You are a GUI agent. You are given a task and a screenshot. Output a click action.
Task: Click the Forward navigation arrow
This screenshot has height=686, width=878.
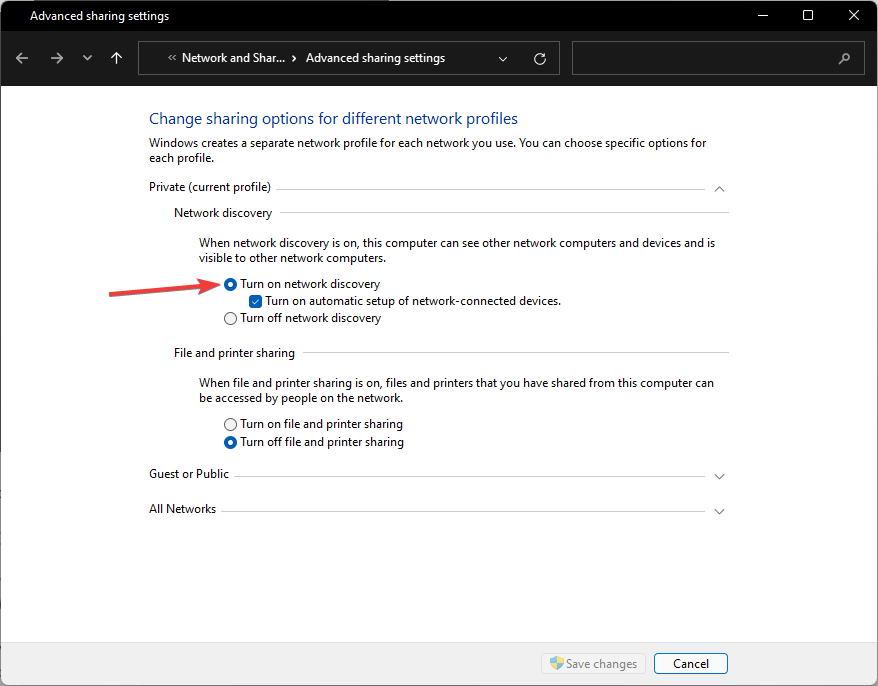[x=56, y=58]
